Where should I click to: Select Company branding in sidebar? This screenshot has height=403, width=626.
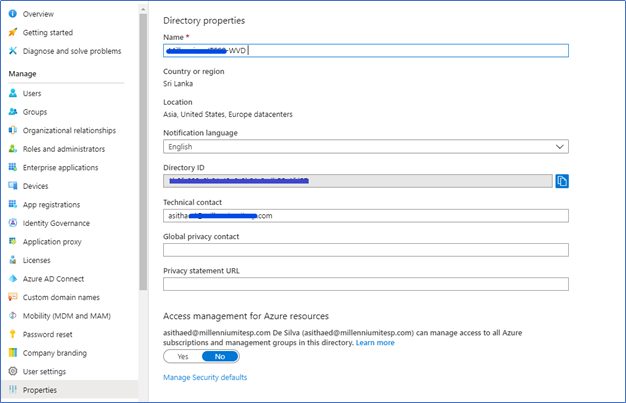pos(54,353)
